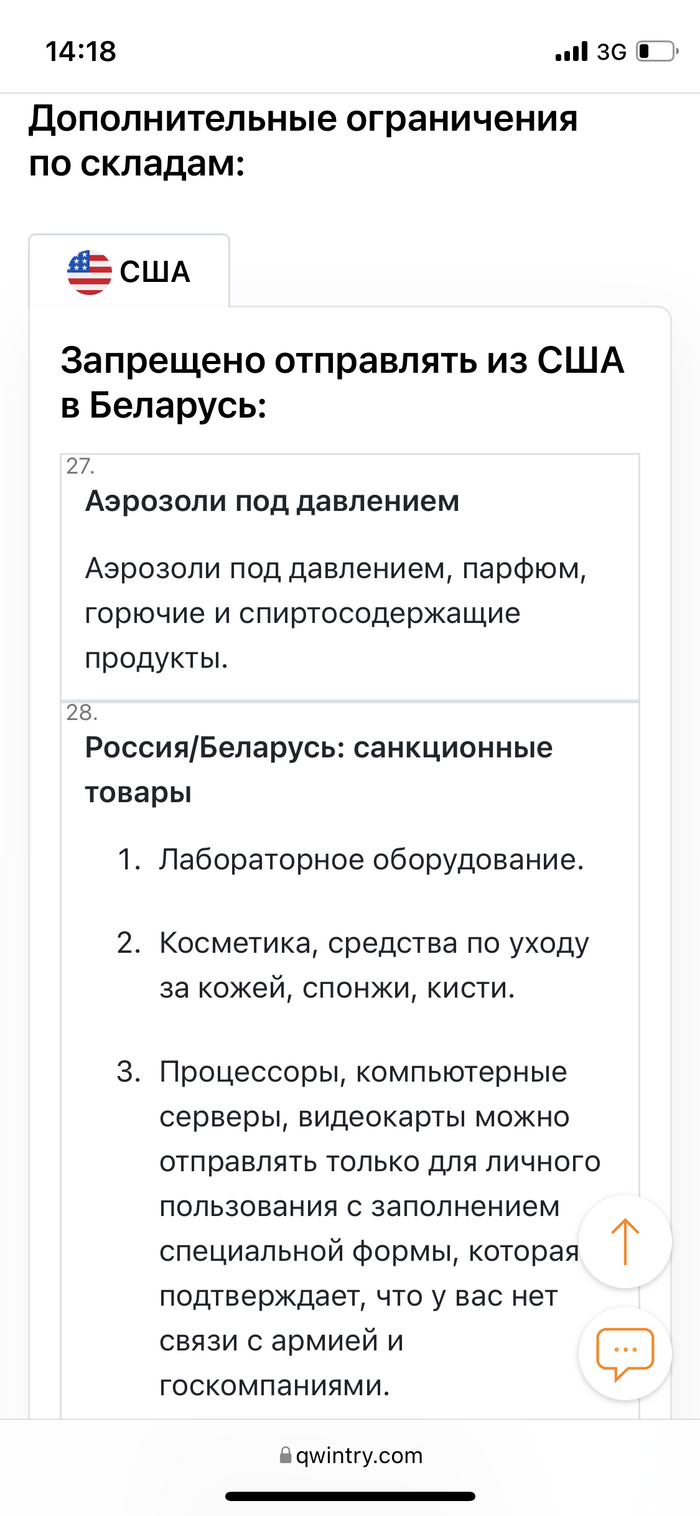Image resolution: width=700 pixels, height=1516 pixels.
Task: Click item number 27 label
Action: (79, 466)
